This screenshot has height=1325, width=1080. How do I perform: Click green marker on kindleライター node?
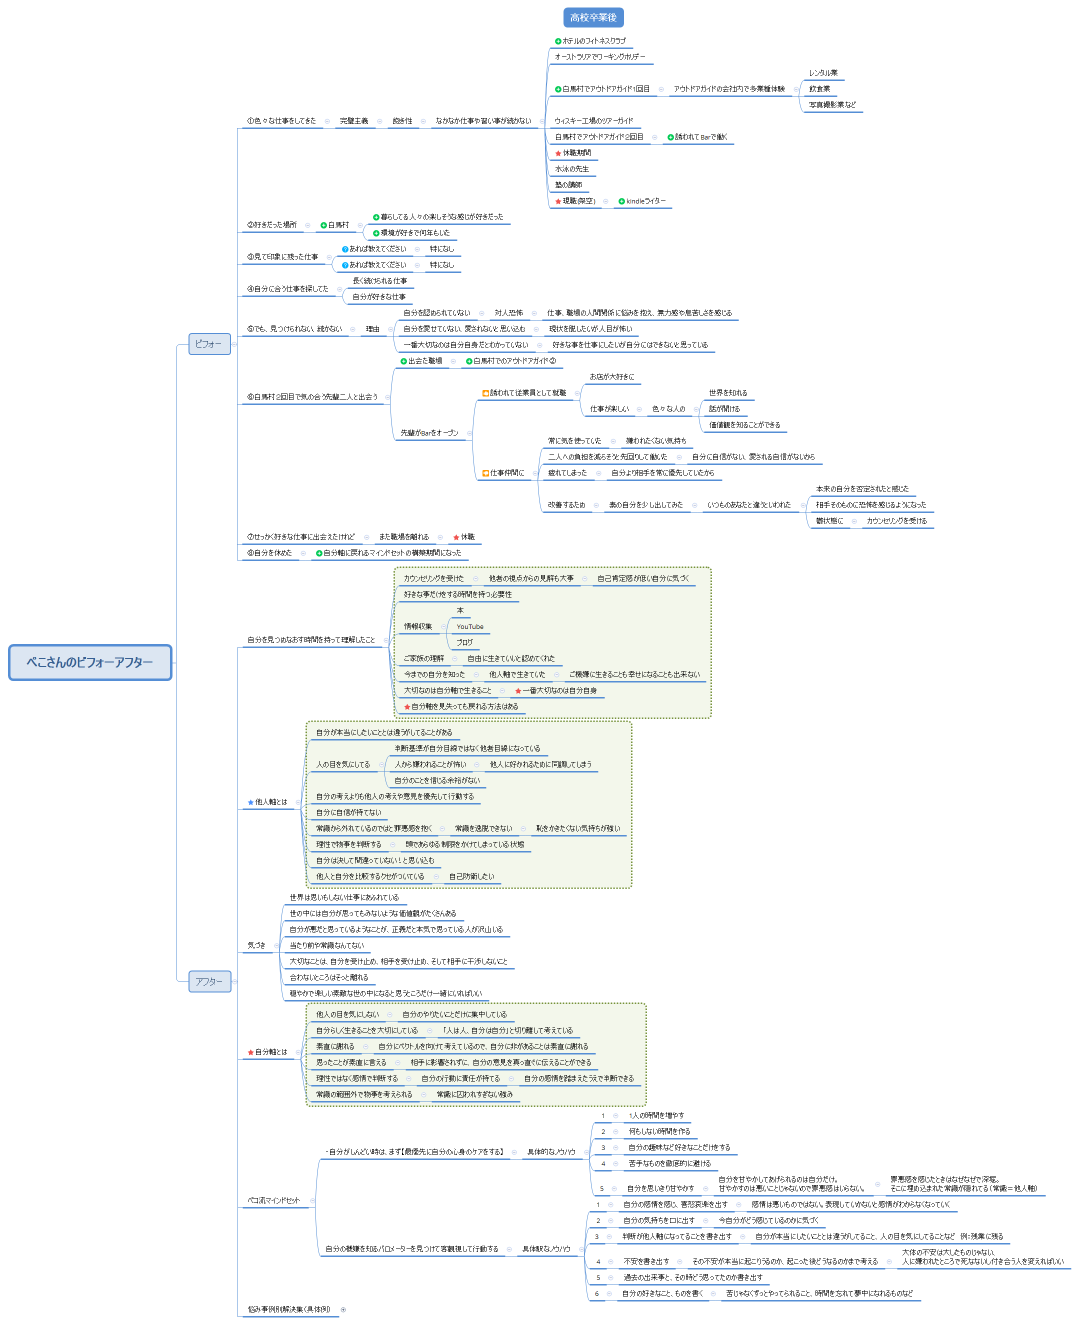pos(622,201)
